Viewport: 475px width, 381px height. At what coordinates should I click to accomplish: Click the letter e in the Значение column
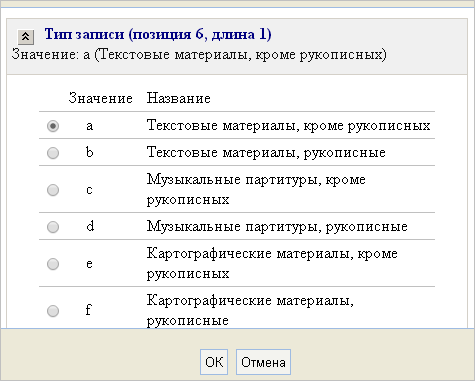click(x=89, y=264)
